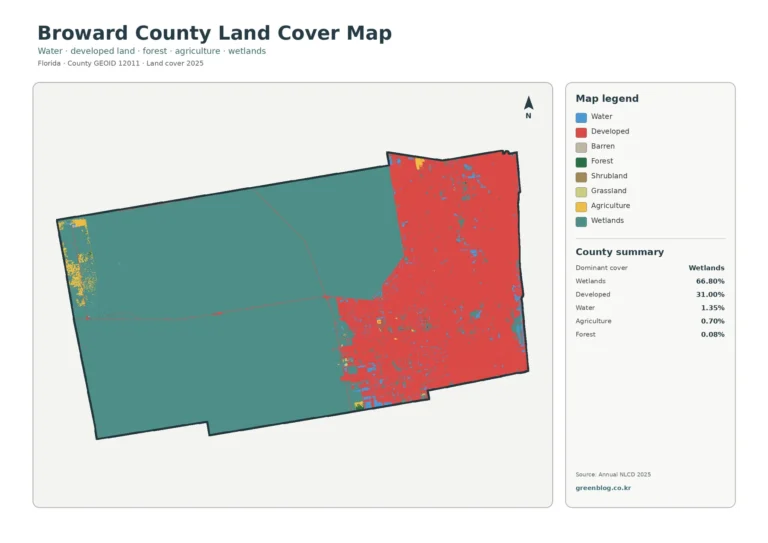The image size is (768, 543).
Task: Select the Agriculture yellow legend swatch
Action: pyautogui.click(x=581, y=207)
